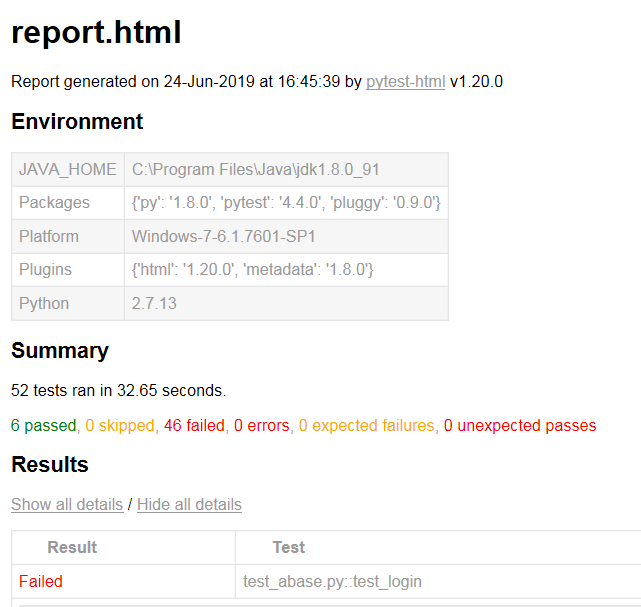Click the '0 expected failures' filter label
Viewport: 641px width, 607px height.
pos(367,426)
